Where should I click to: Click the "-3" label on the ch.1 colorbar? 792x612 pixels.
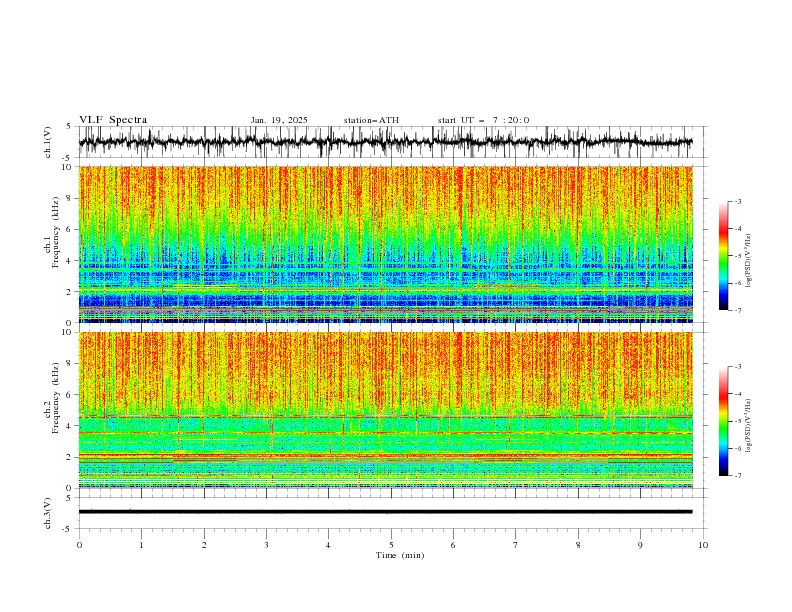coord(738,201)
